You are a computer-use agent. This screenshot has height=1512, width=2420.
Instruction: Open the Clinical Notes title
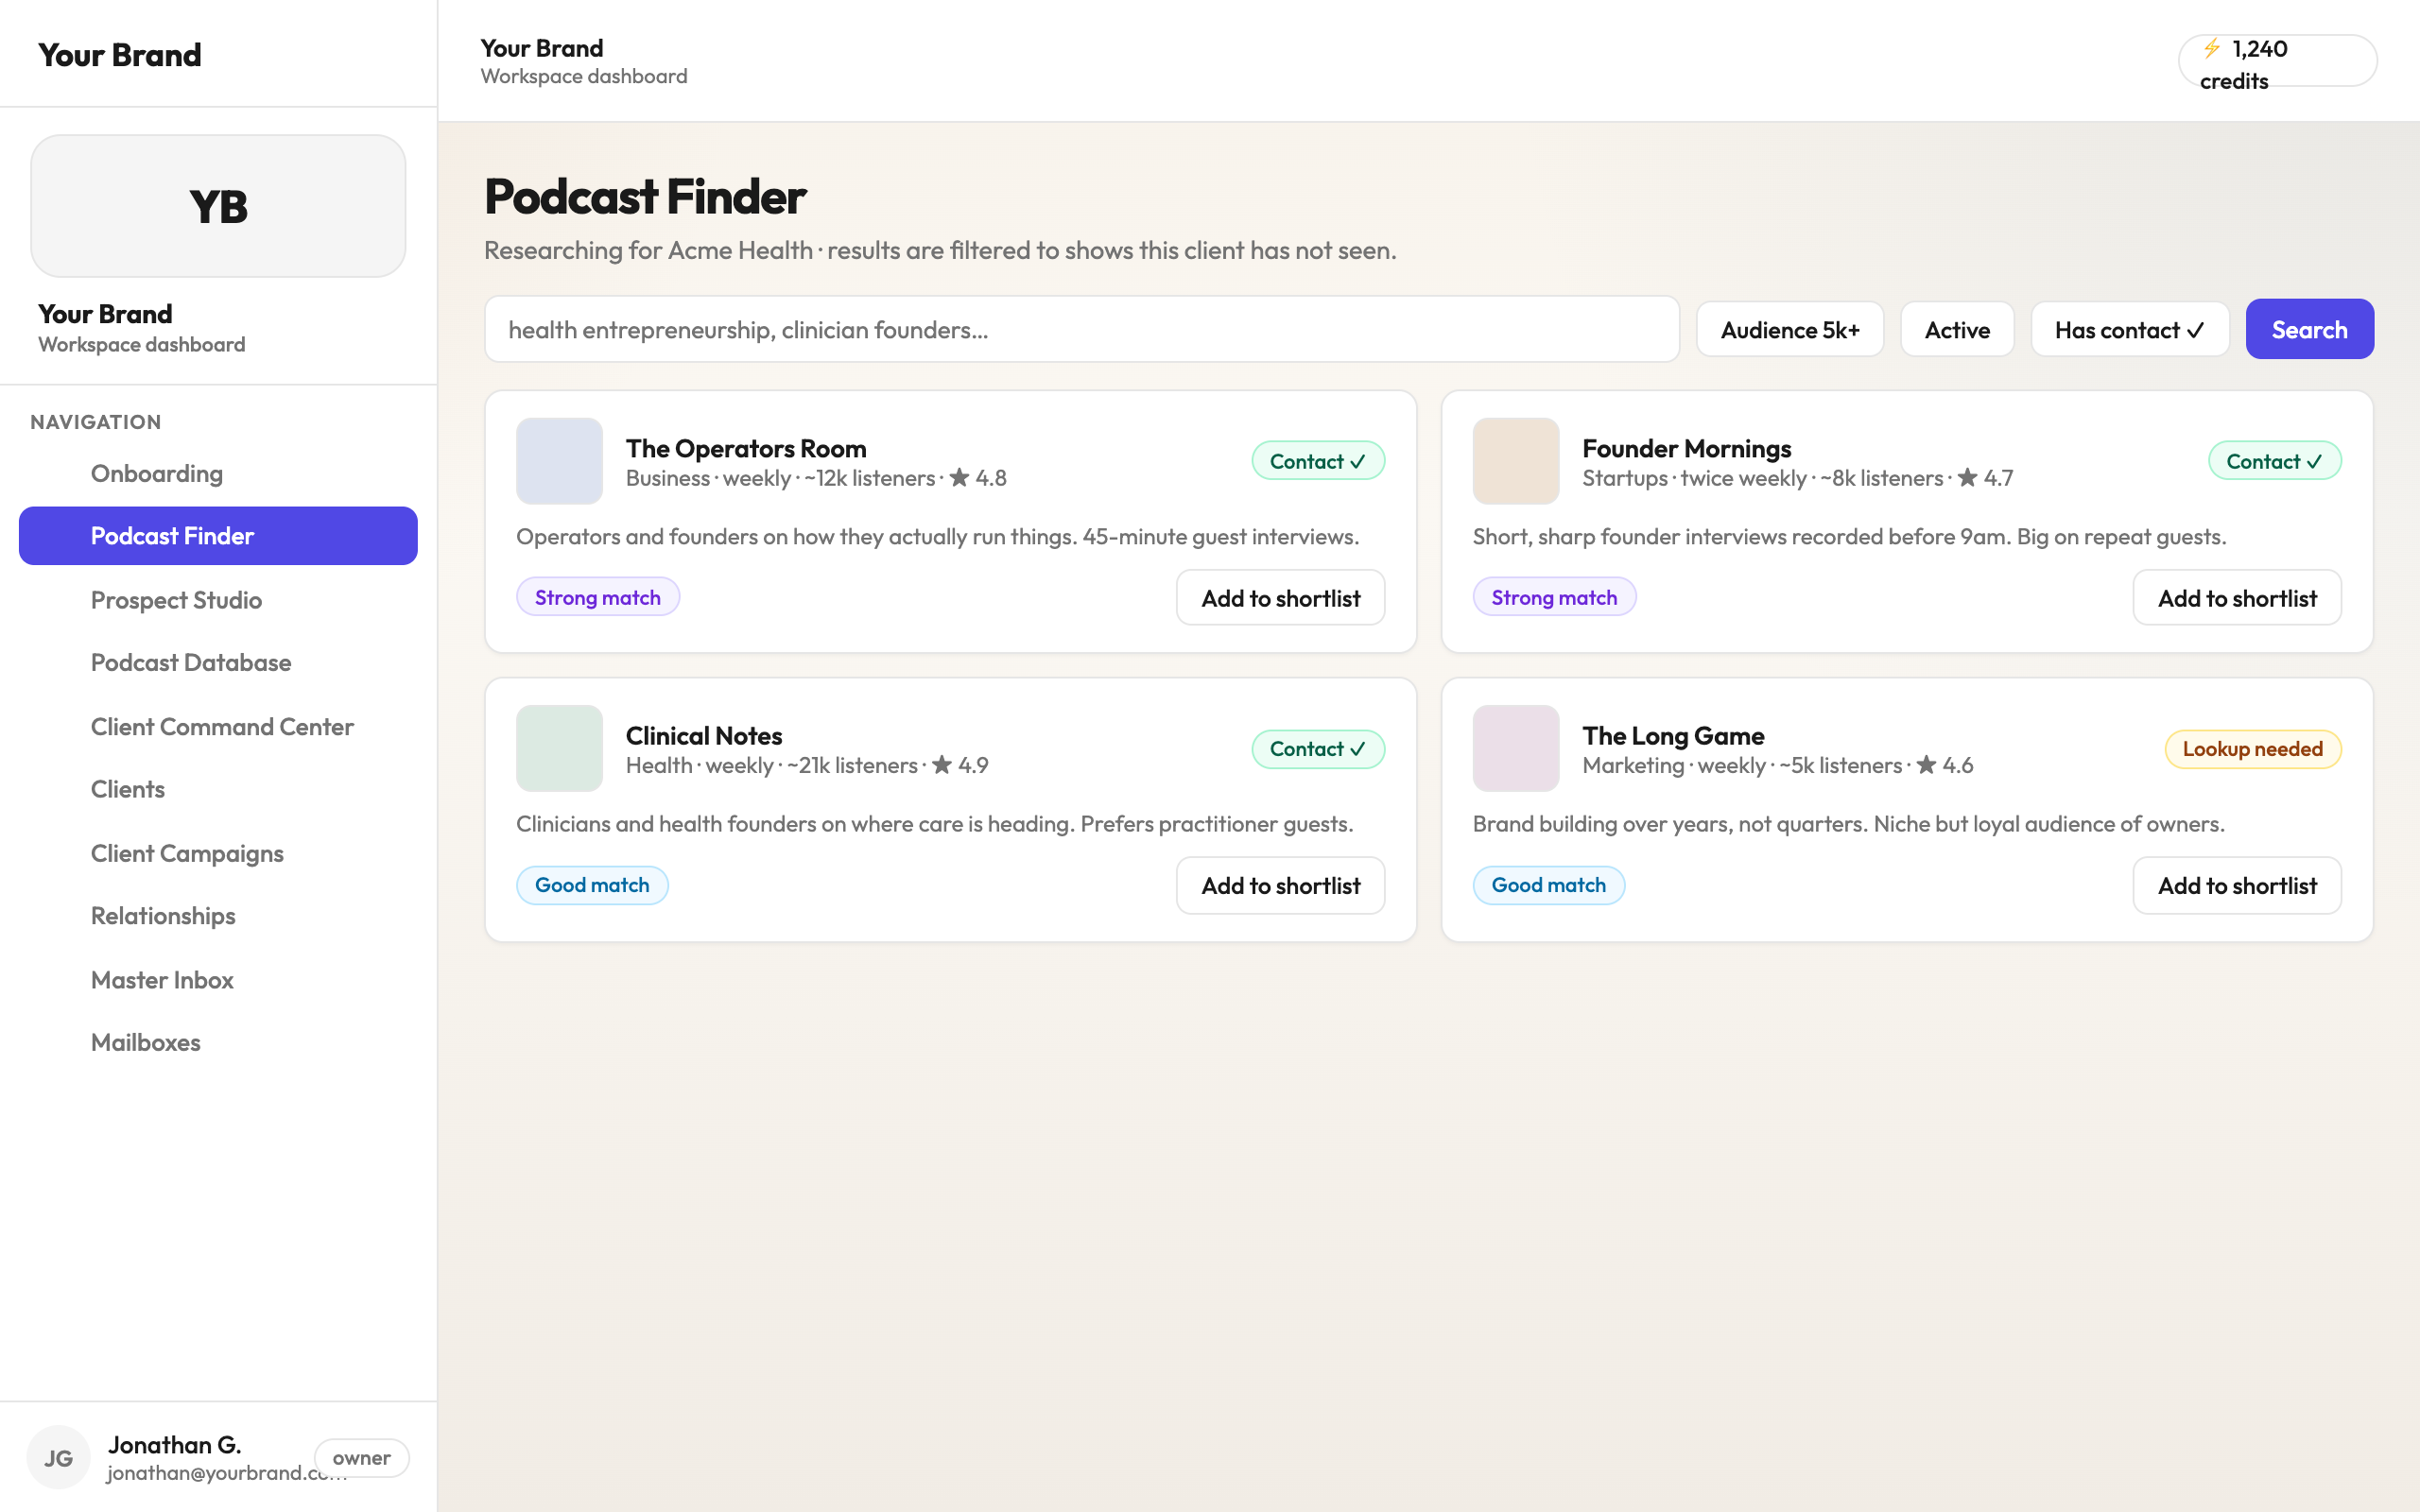point(704,736)
